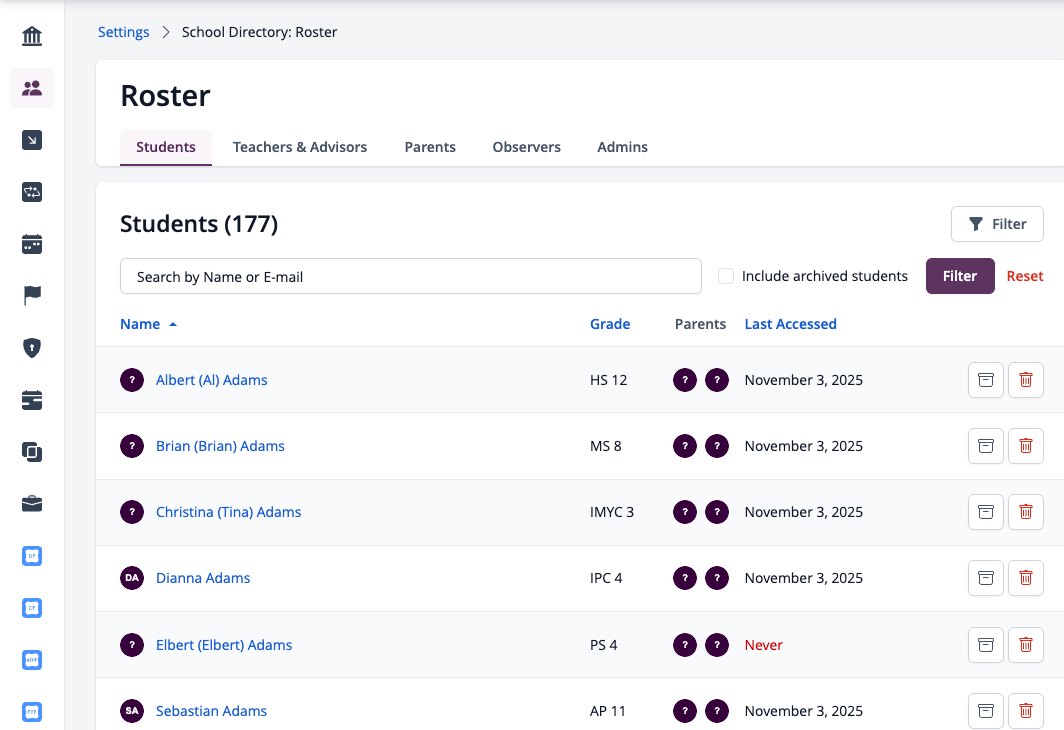This screenshot has width=1064, height=730.
Task: Sort the roster by Name column
Action: pos(140,324)
